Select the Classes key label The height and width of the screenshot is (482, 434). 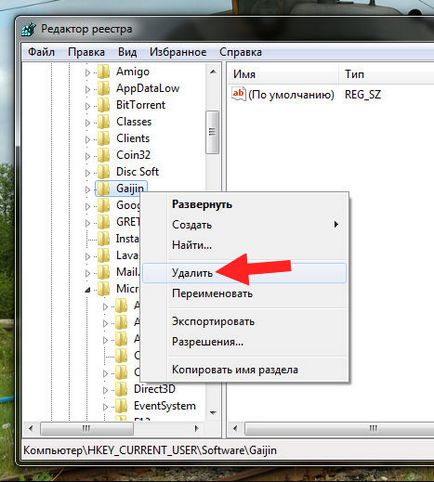(x=134, y=122)
